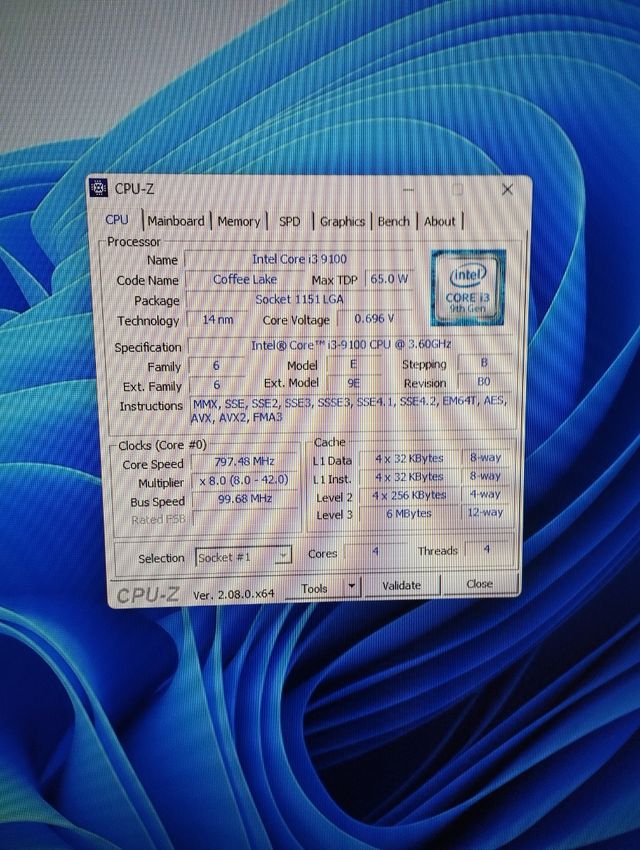Click the Core Speed value field
Image resolution: width=640 pixels, height=850 pixels.
(x=246, y=463)
